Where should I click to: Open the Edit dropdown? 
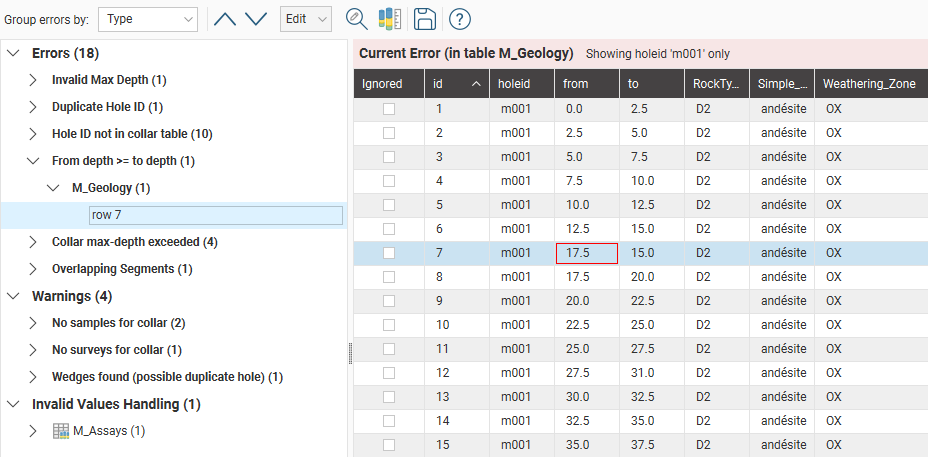pos(306,19)
